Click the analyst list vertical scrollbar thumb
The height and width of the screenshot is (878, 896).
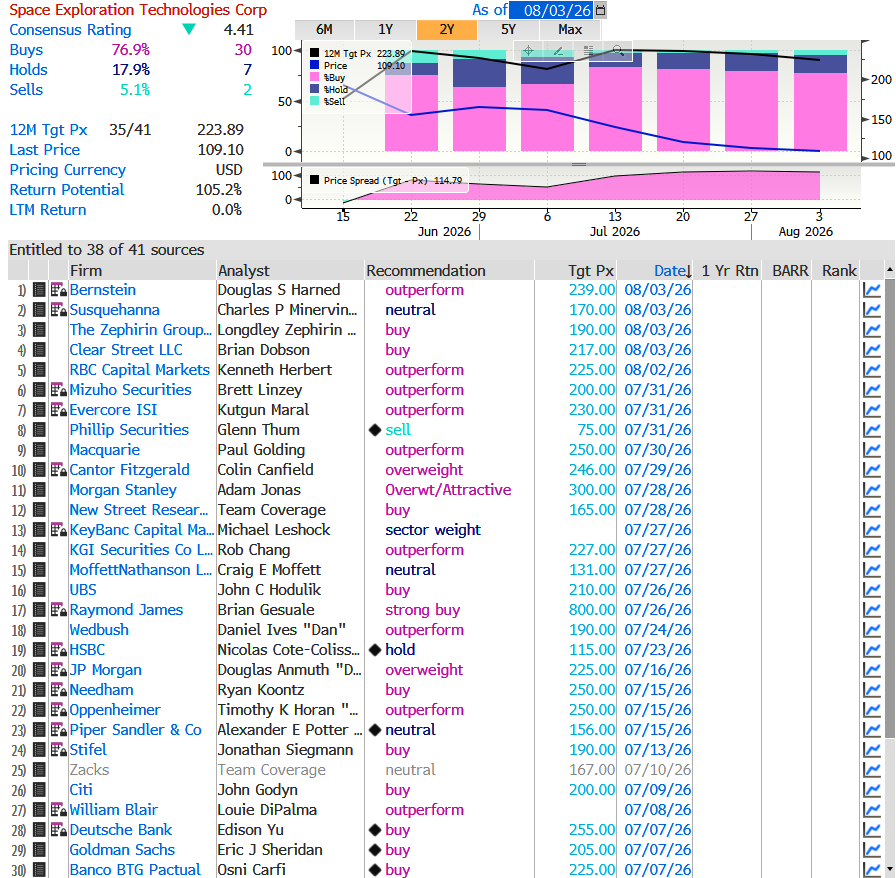click(890, 508)
